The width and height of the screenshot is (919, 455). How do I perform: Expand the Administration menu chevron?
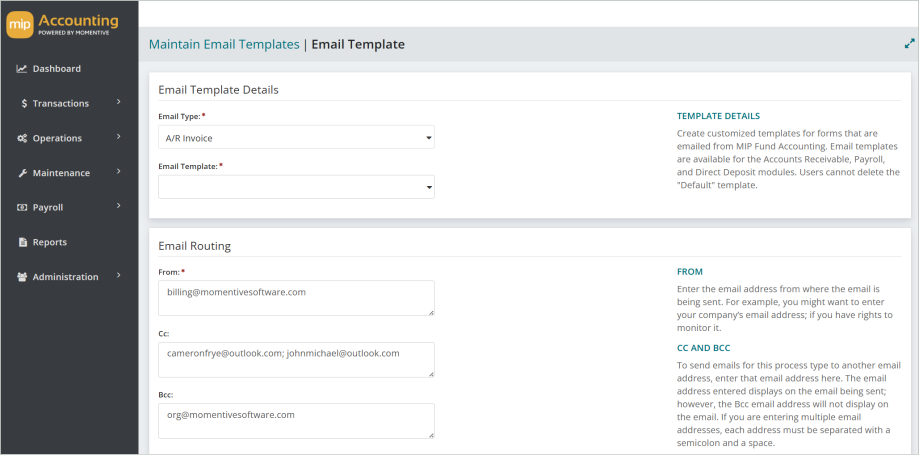[118, 275]
